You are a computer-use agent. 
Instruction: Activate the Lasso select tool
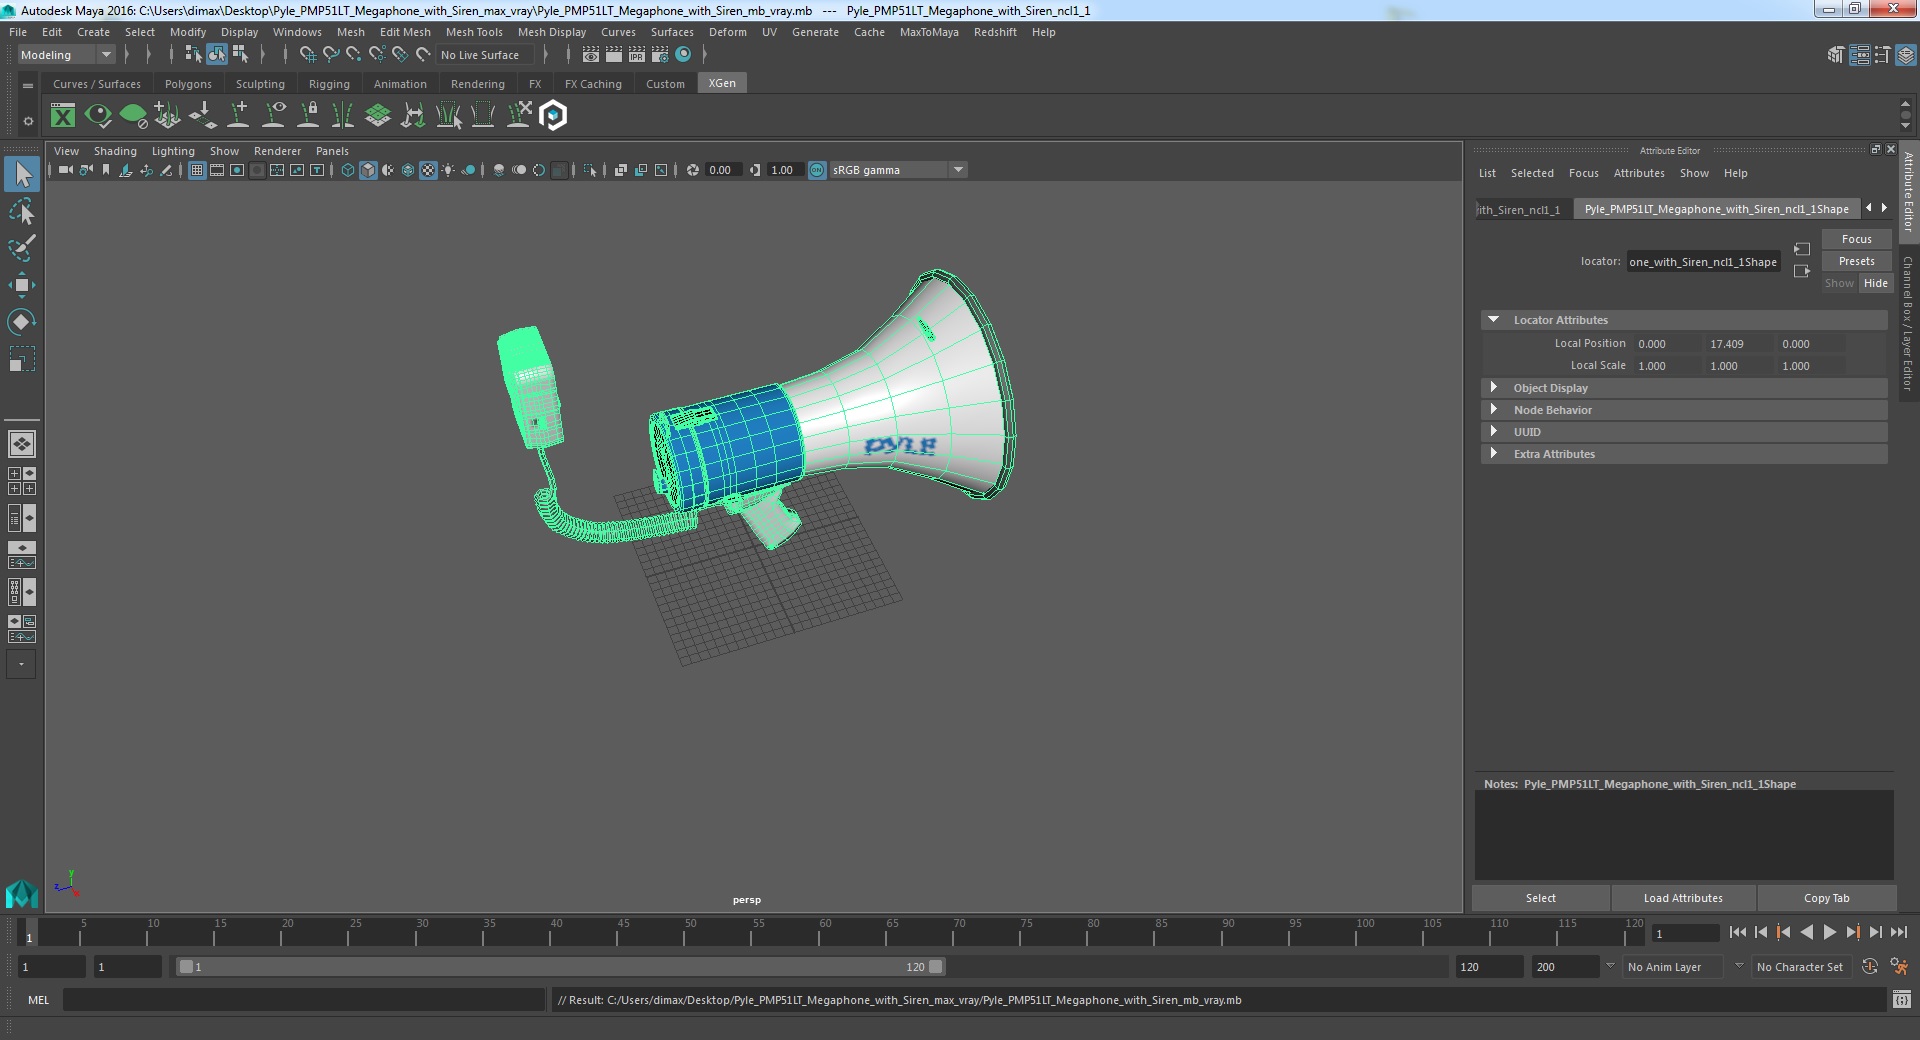22,211
